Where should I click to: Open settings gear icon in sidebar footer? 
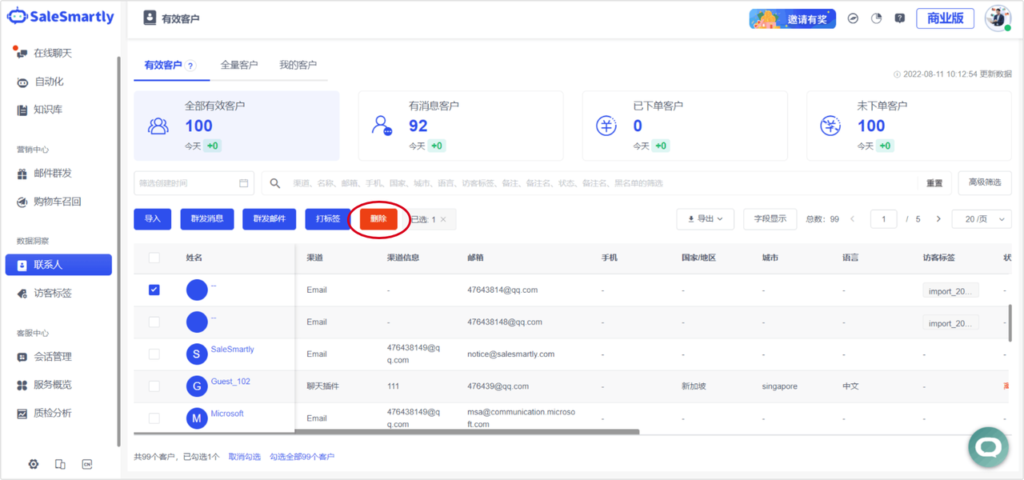click(x=33, y=464)
